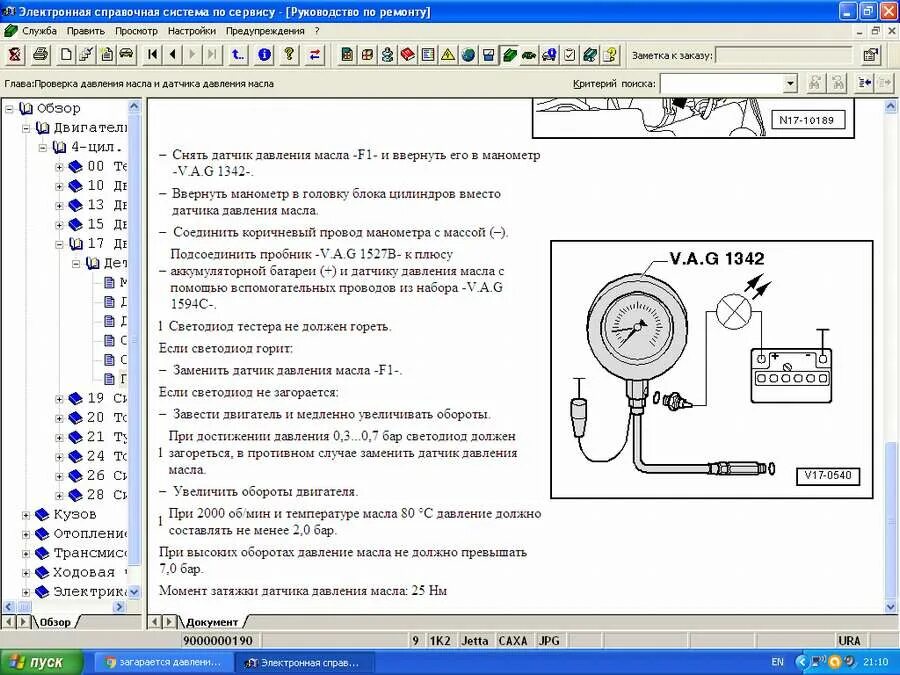Click the document pane vertical scrollbar thumb
Image resolution: width=900 pixels, height=675 pixels.
coord(891,521)
